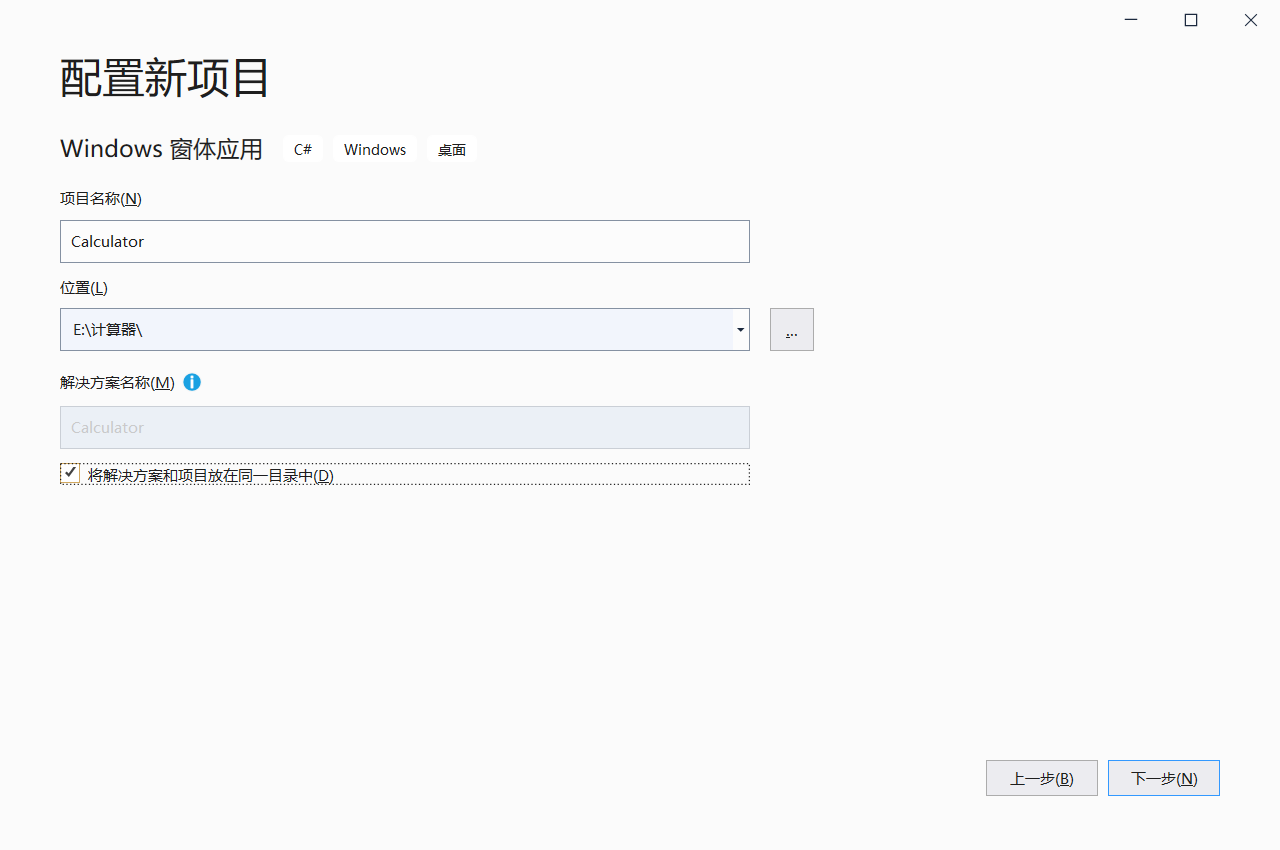Screen dimensions: 1280x850
Task: Maximize the dialog window
Action: (x=1190, y=19)
